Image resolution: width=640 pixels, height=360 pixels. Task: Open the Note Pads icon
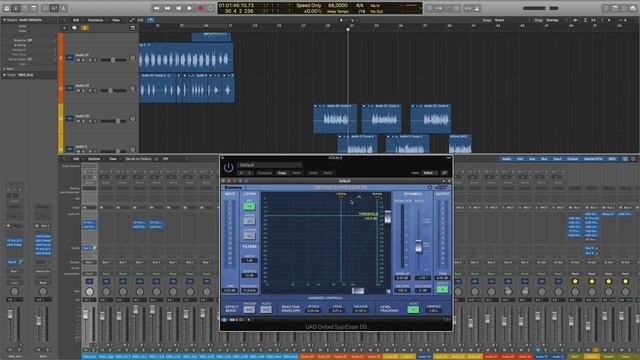(615, 8)
